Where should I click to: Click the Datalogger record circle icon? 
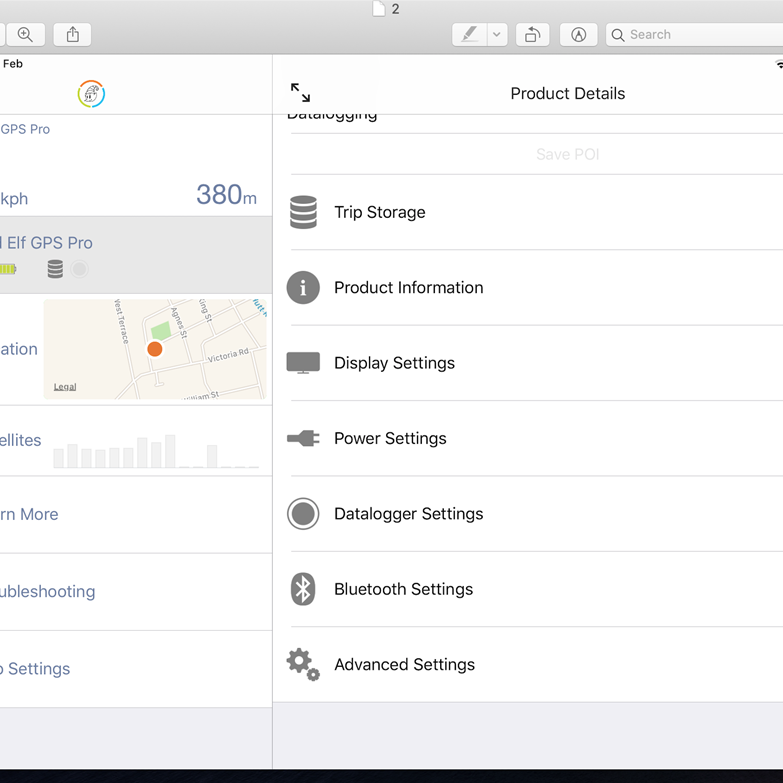303,514
